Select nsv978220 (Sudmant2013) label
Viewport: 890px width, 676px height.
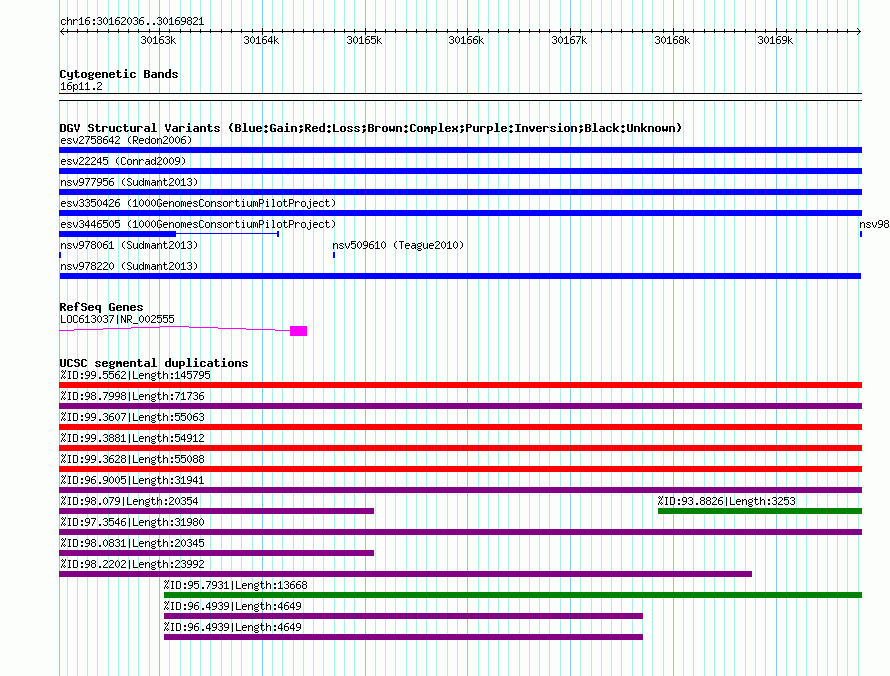click(x=129, y=266)
